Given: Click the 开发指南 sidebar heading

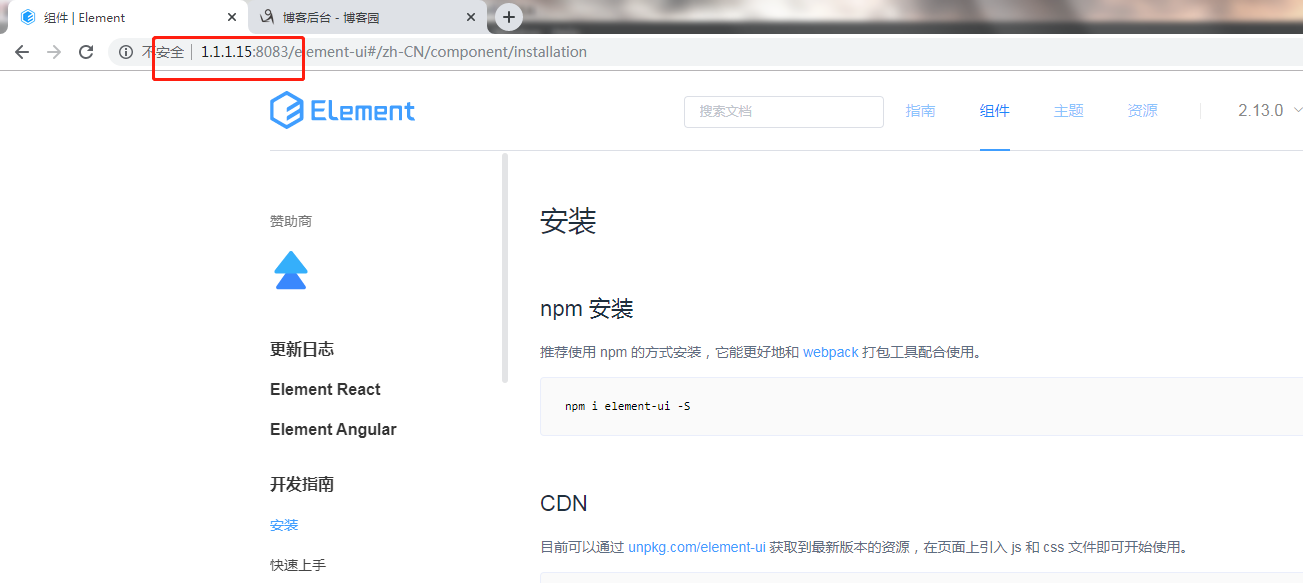Looking at the screenshot, I should coord(302,484).
